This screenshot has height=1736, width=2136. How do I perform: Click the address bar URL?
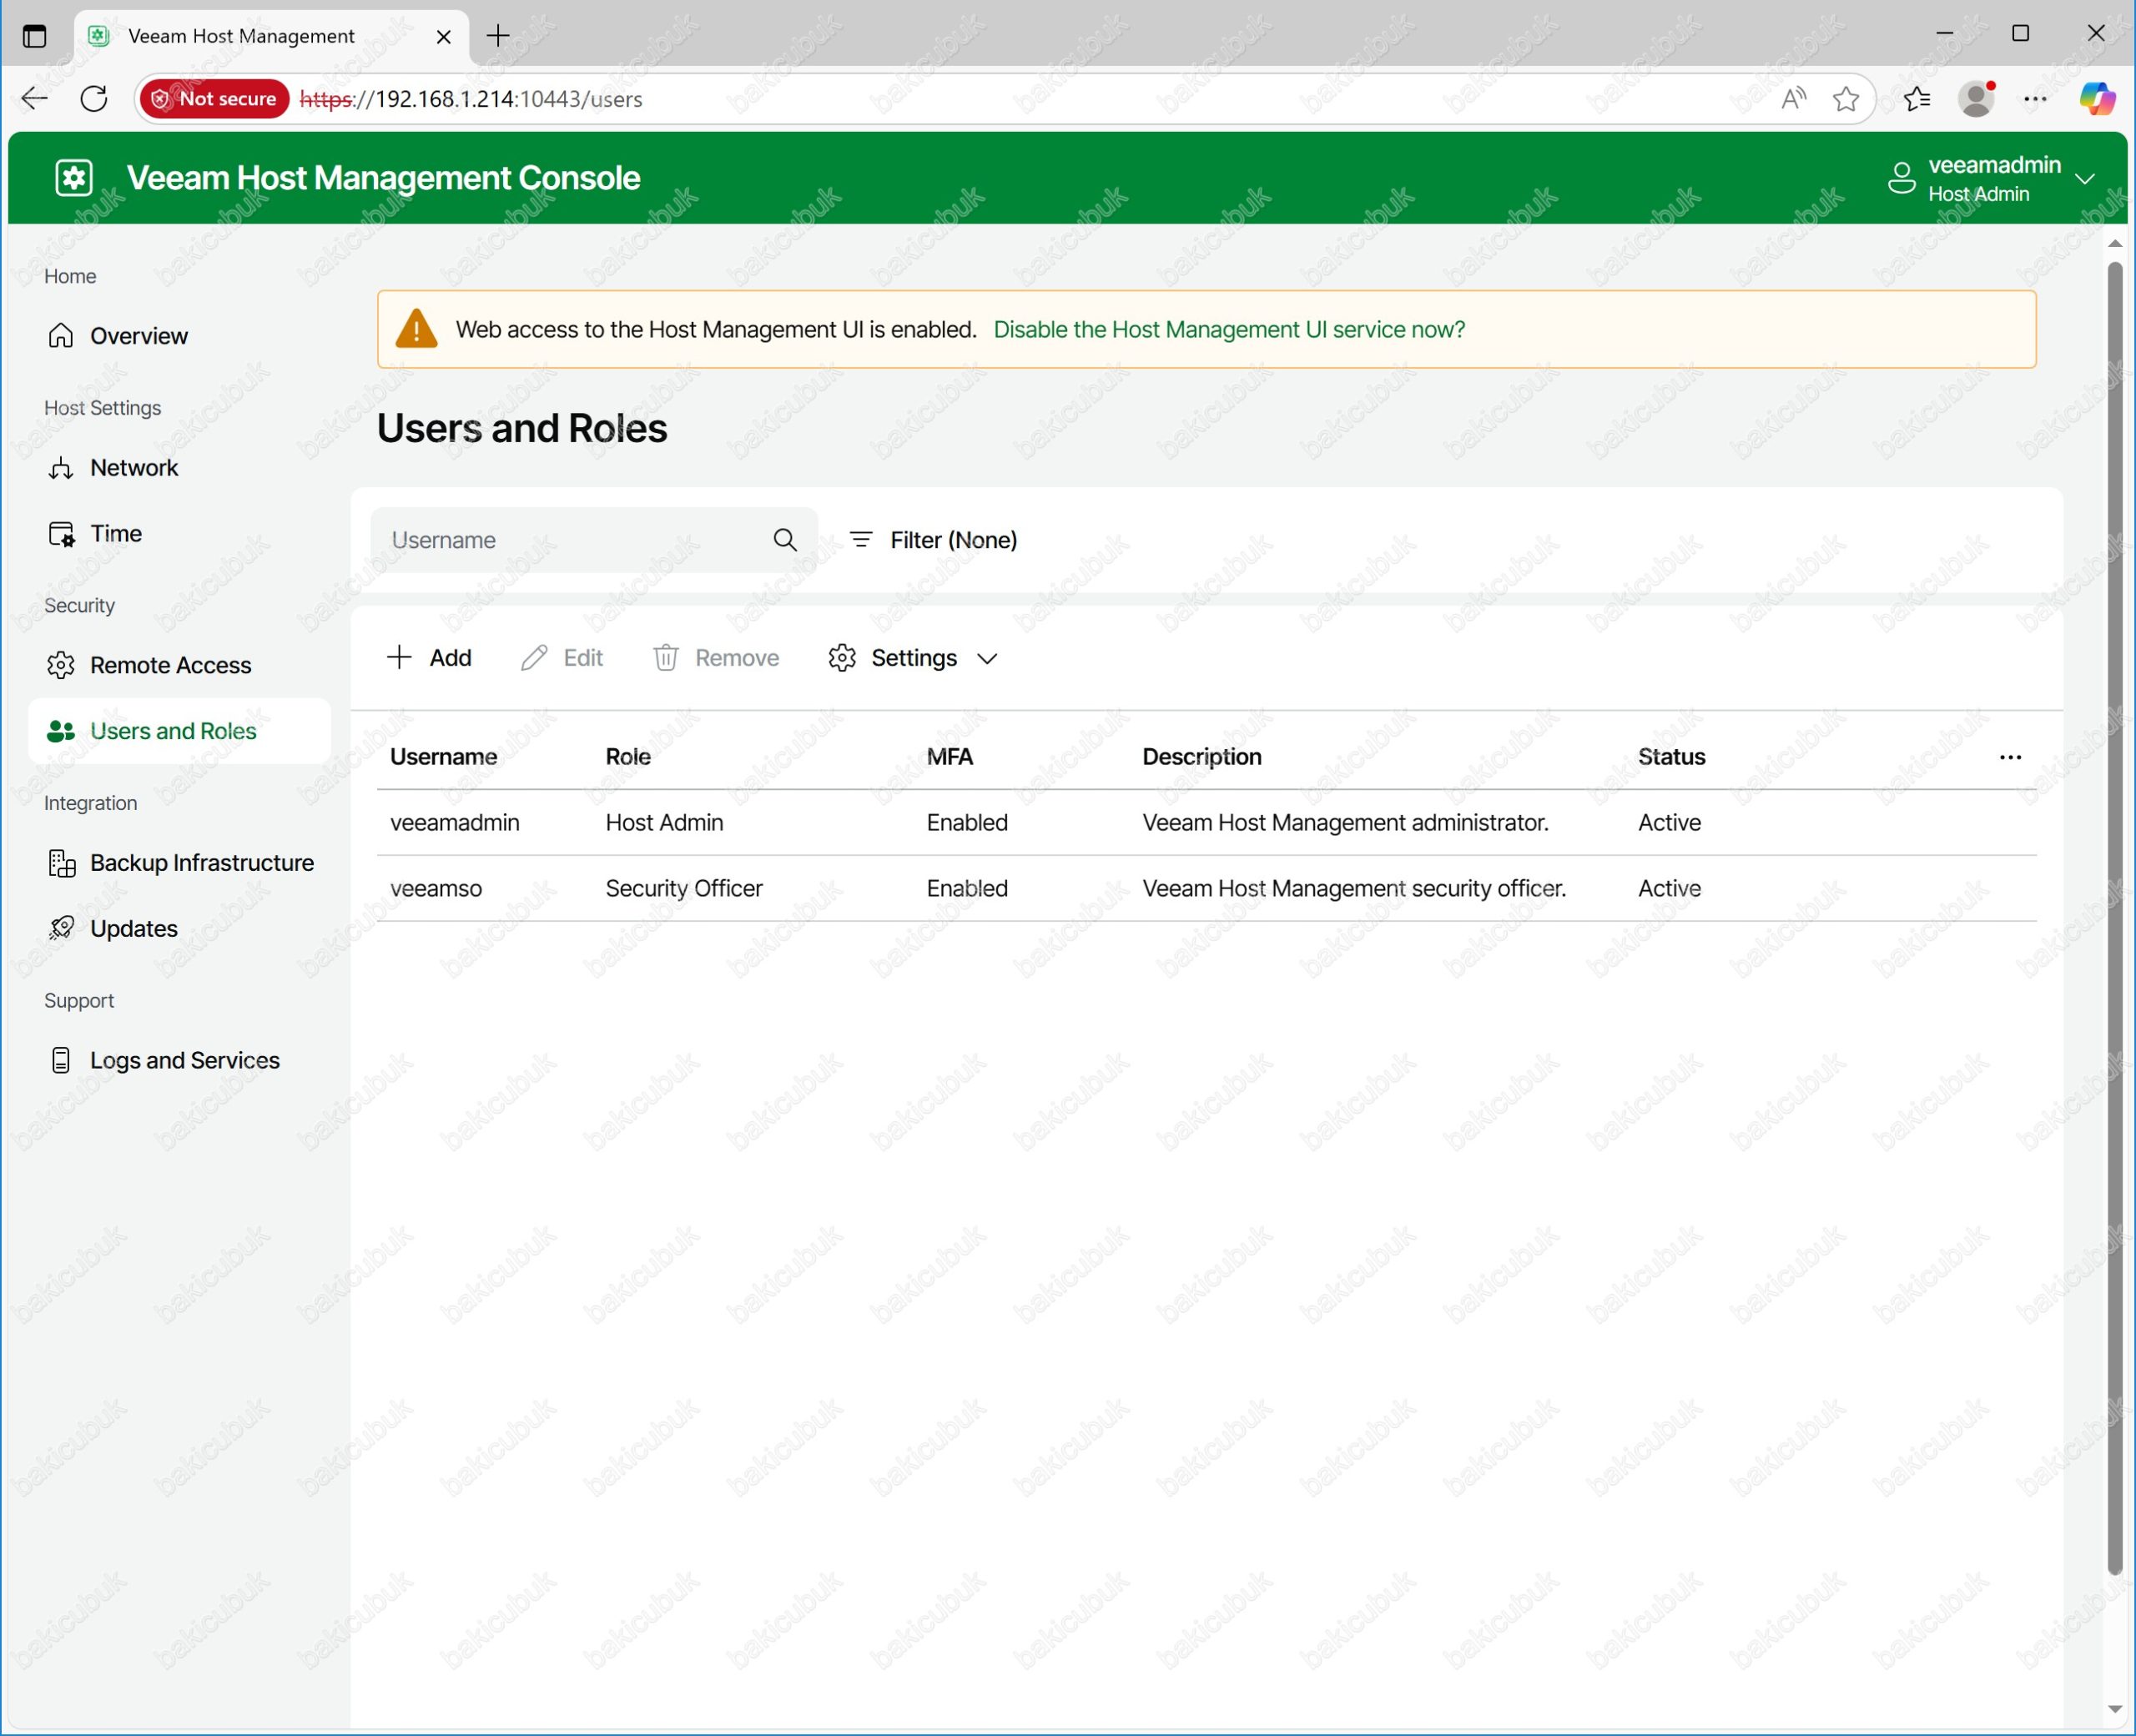(x=471, y=98)
